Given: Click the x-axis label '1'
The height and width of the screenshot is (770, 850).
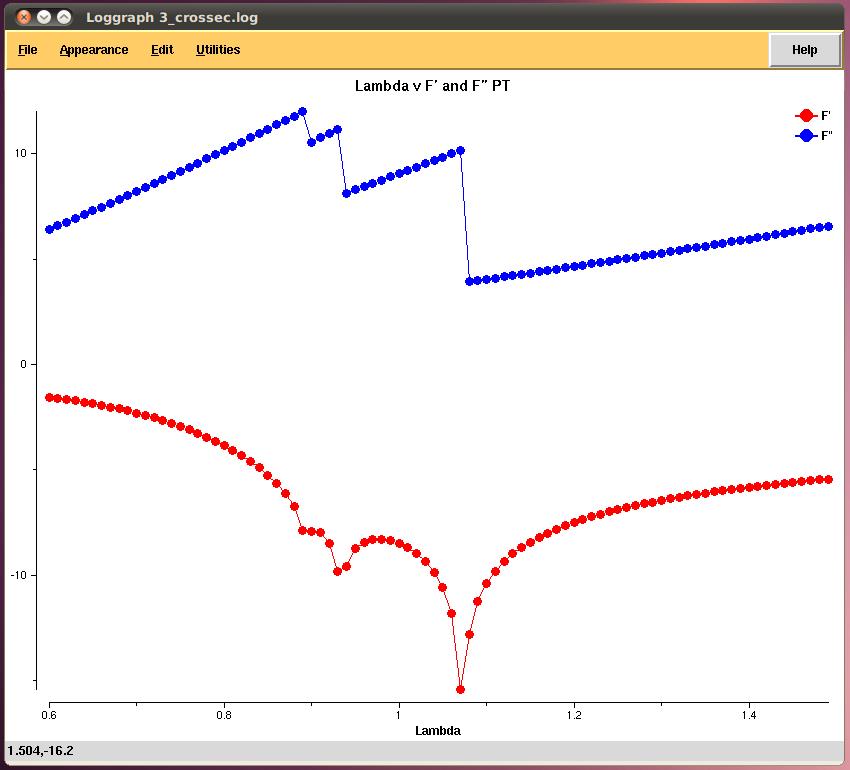Looking at the screenshot, I should point(398,715).
